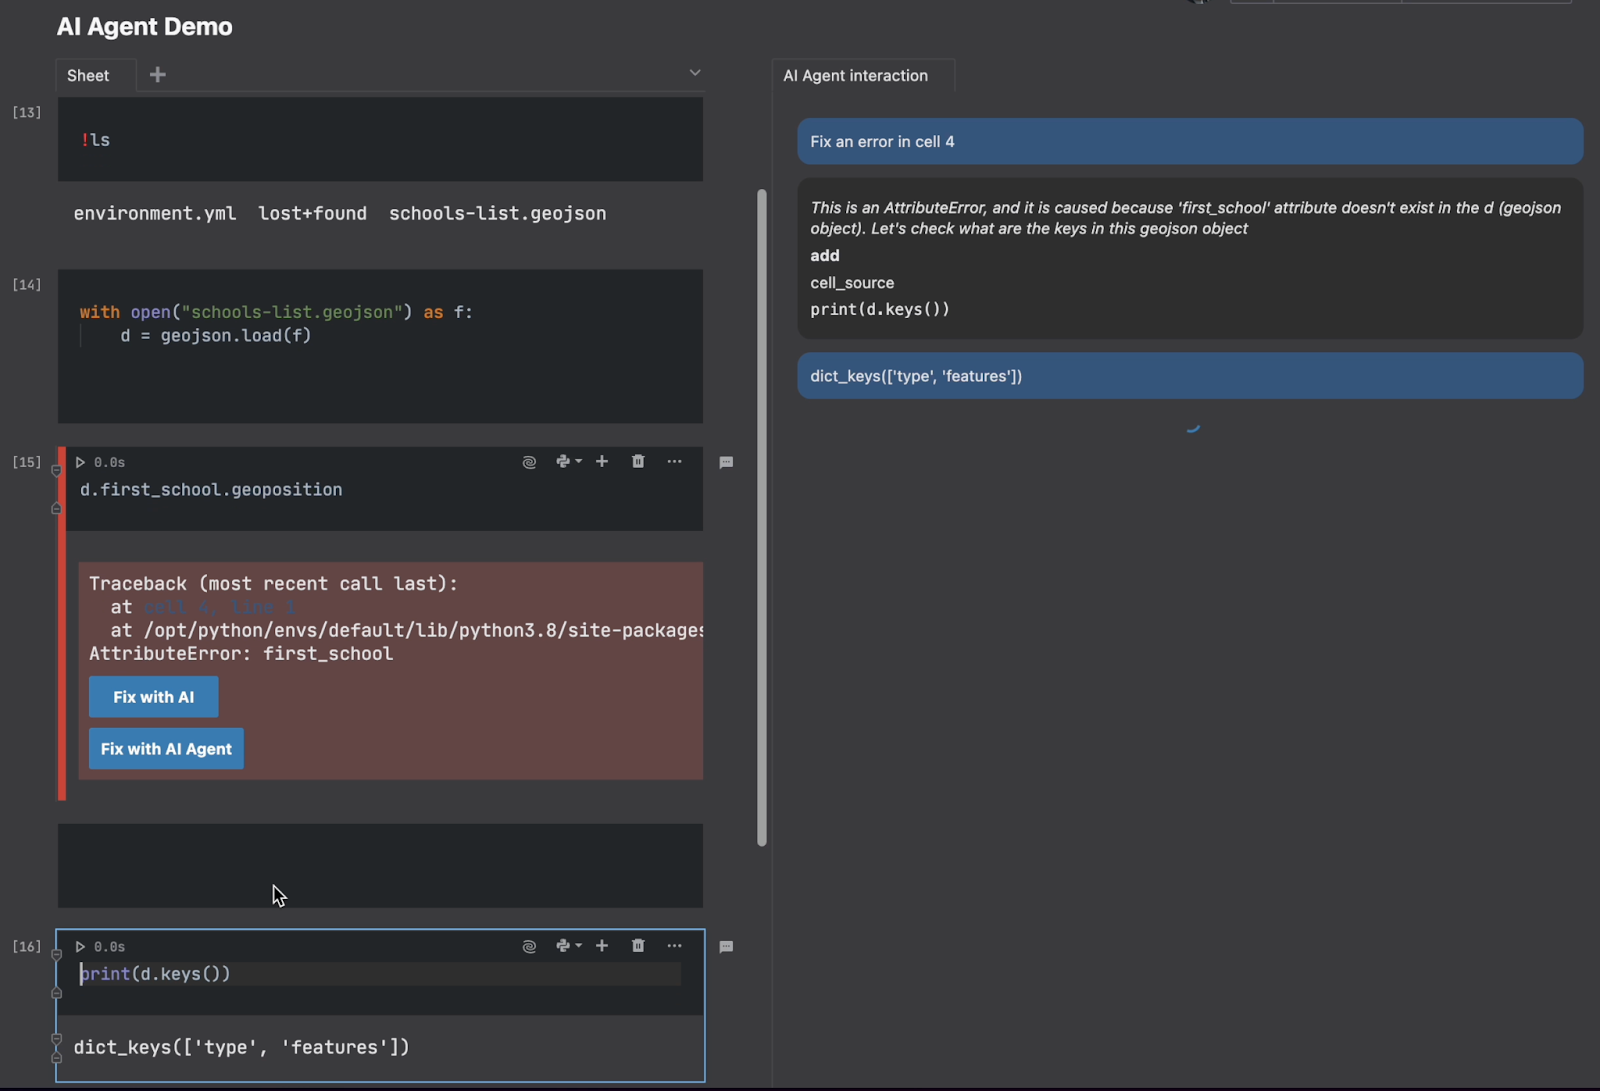
Task: Click into the empty cell below the traceback
Action: click(380, 866)
